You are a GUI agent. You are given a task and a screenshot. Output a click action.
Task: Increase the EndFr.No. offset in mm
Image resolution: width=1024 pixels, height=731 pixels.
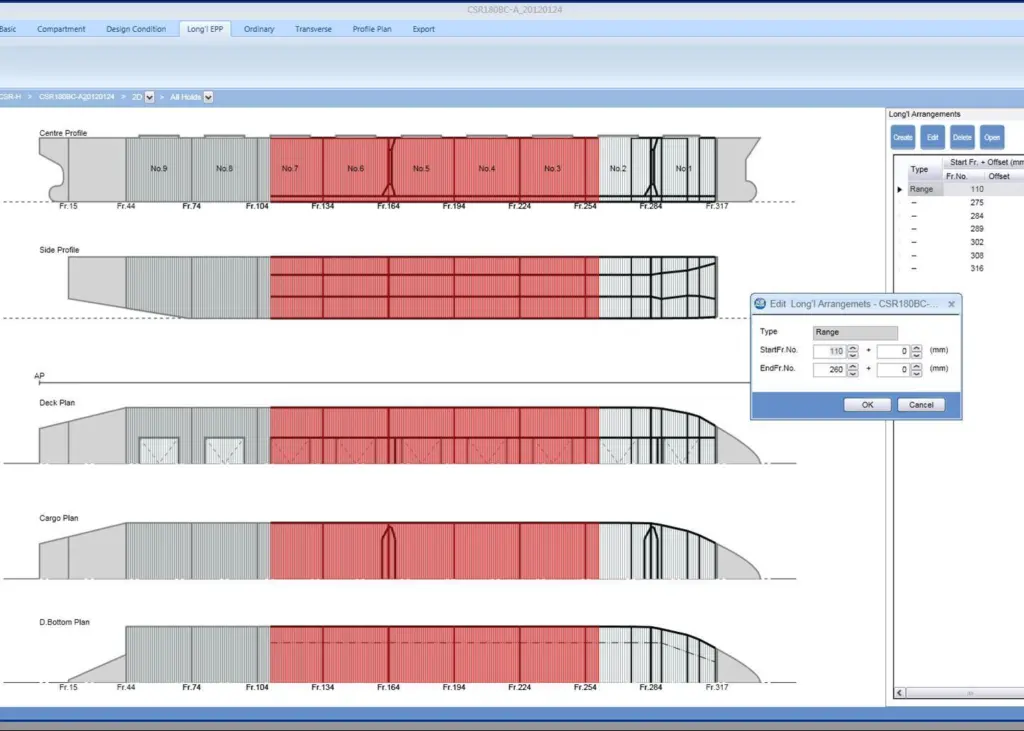click(x=917, y=366)
